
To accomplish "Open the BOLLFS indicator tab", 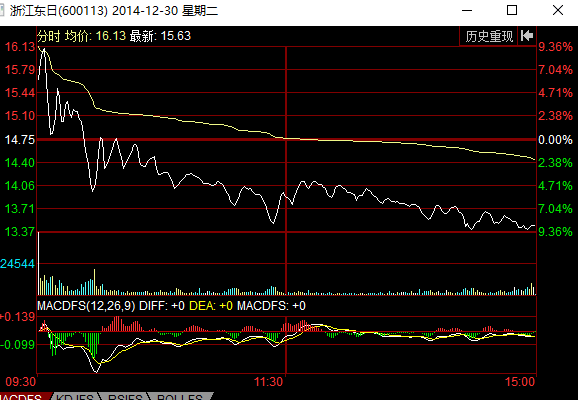I will pos(180,397).
